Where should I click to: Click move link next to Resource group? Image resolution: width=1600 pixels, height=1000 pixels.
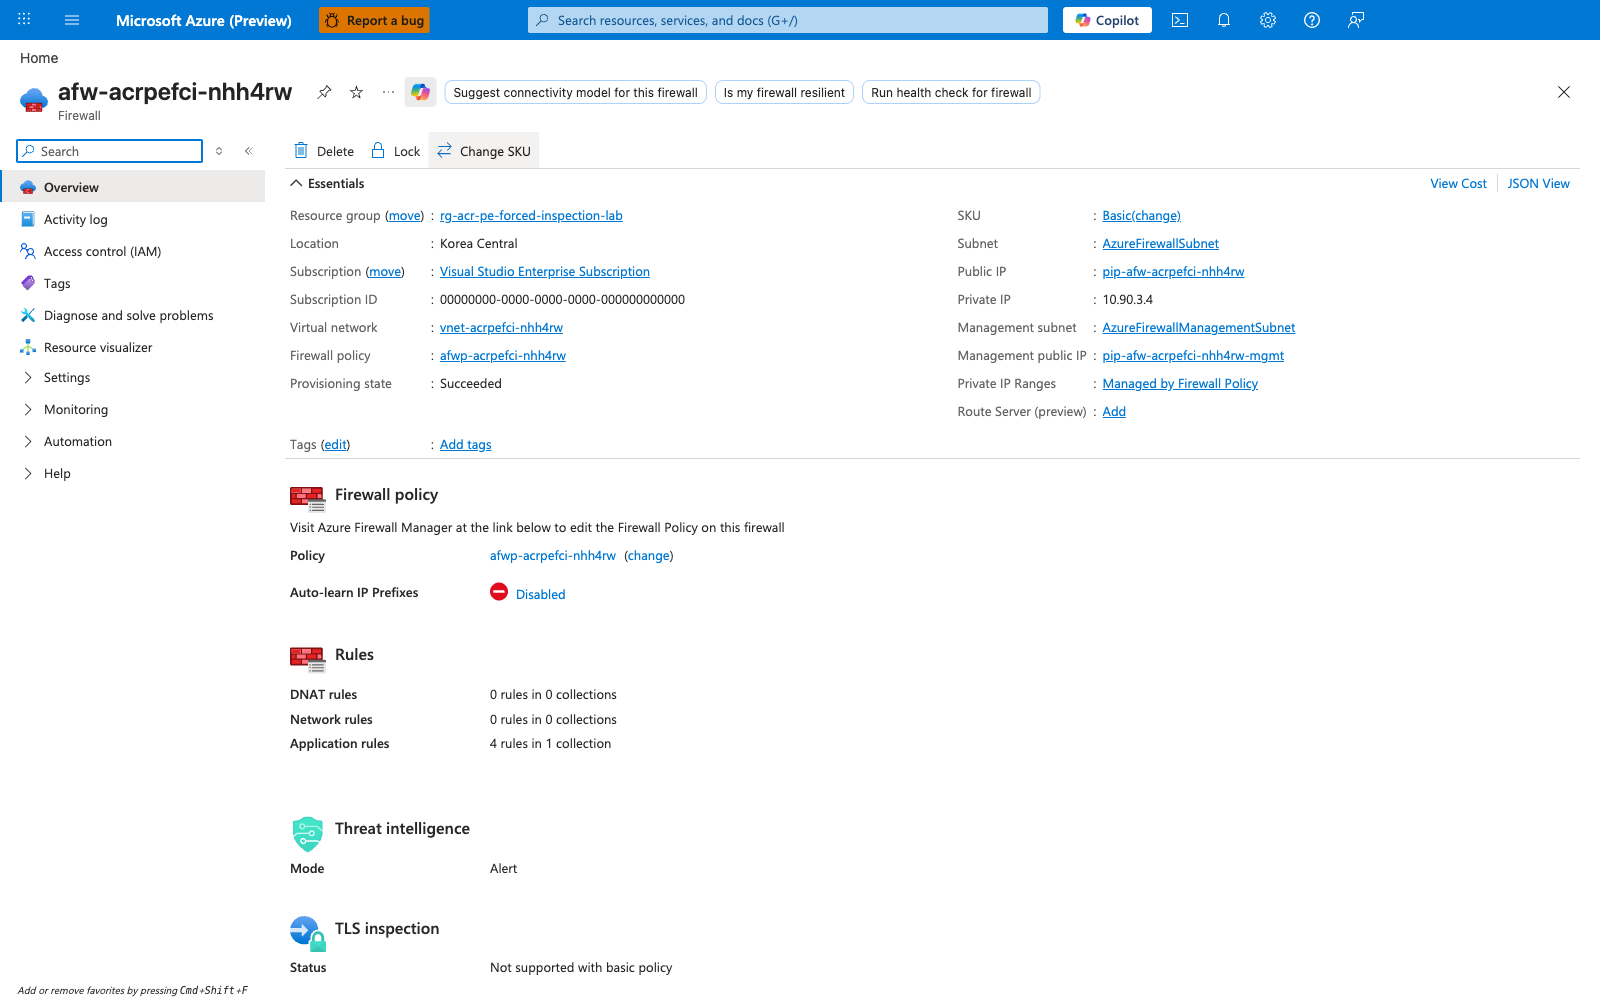(x=405, y=215)
